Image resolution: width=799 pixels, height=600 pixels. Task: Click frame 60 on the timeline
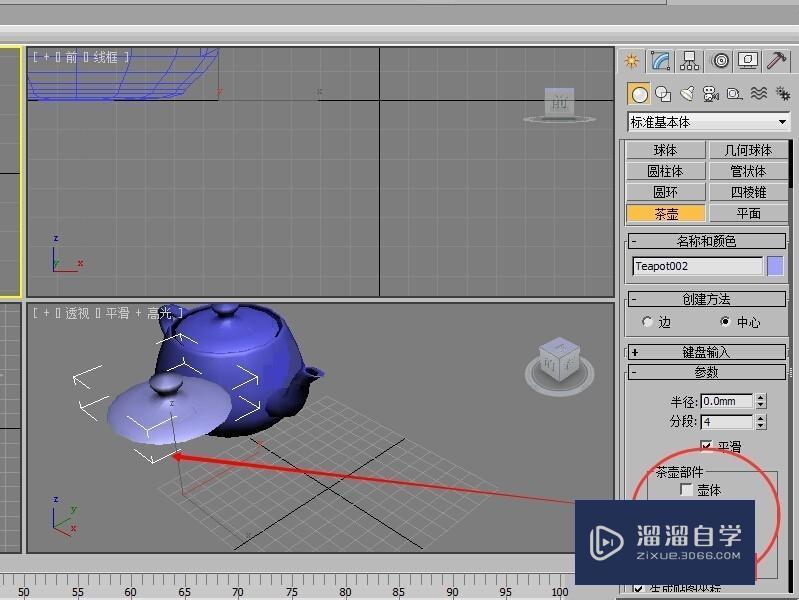coord(130,591)
